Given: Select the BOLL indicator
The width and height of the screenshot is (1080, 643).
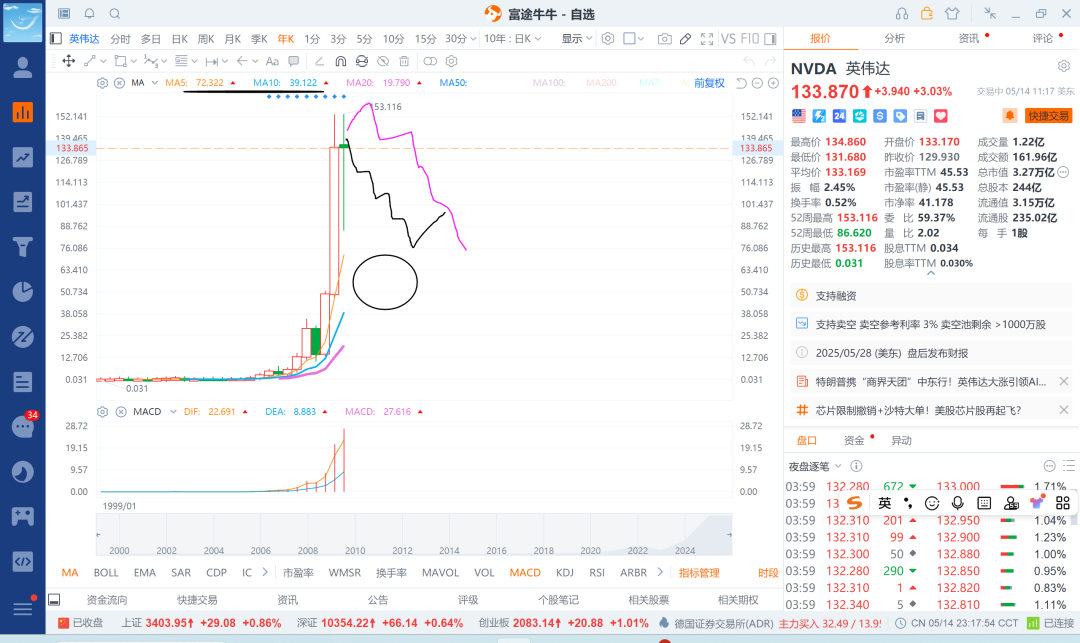Looking at the screenshot, I should (x=106, y=572).
